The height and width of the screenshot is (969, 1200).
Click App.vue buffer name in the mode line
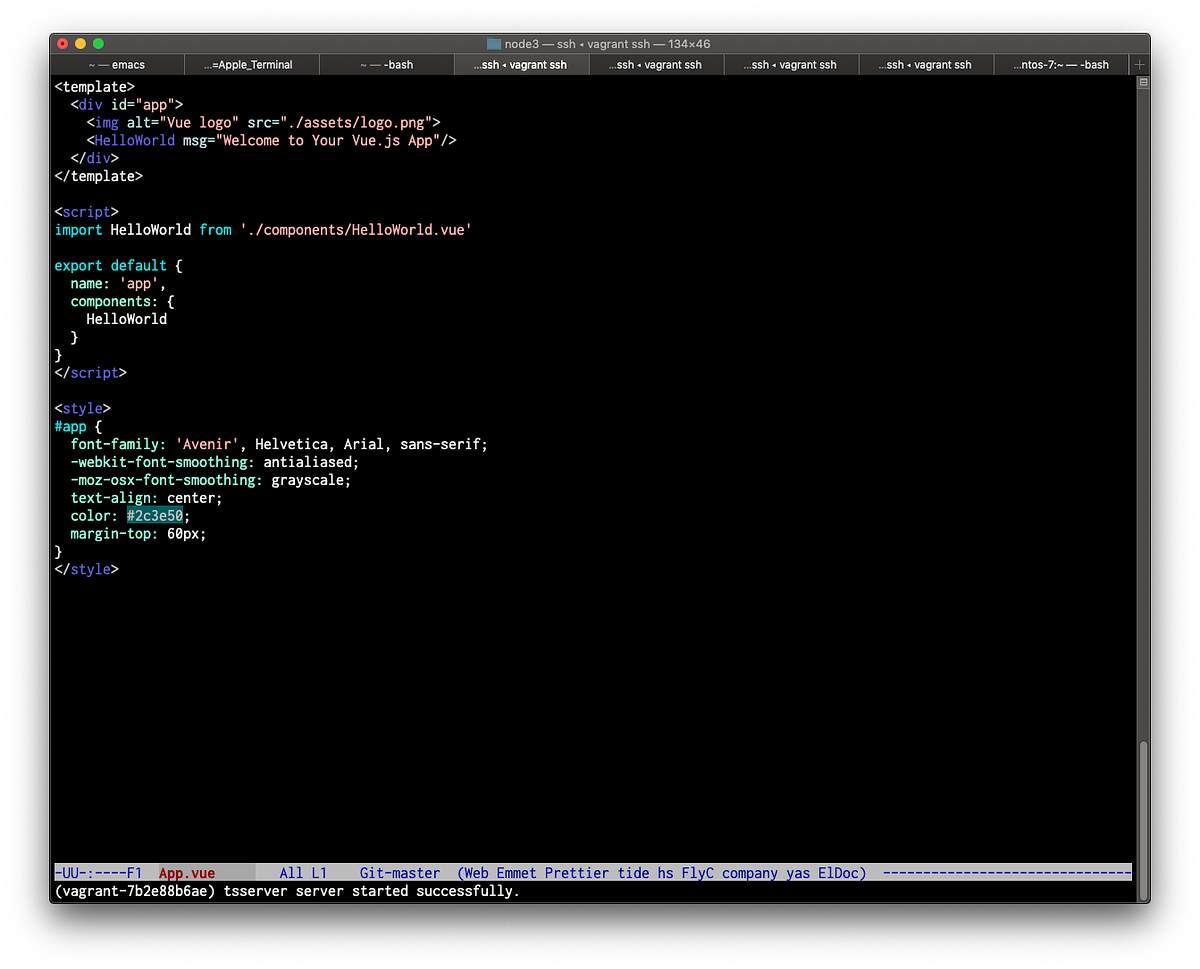click(x=187, y=873)
